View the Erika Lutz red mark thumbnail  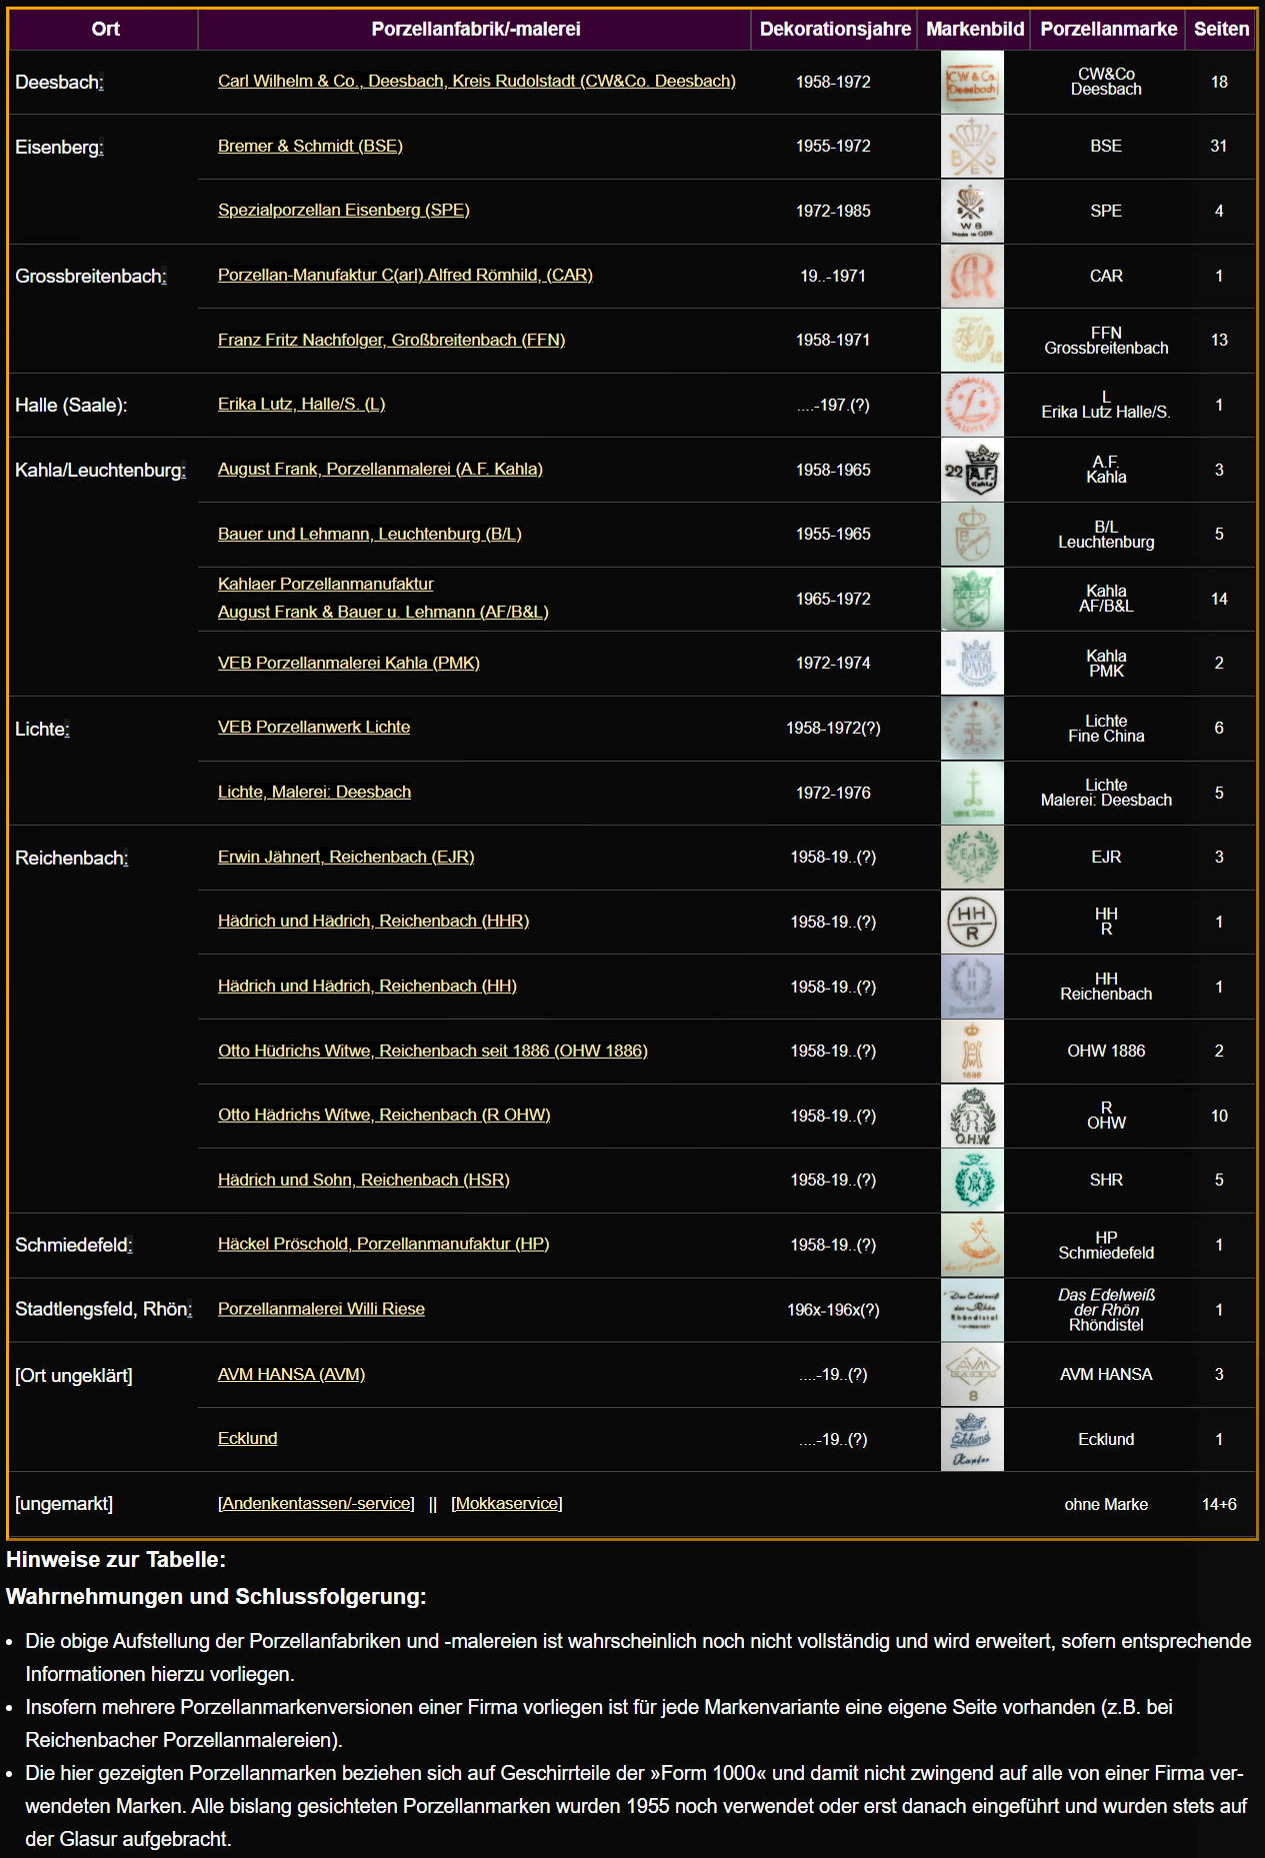coord(972,405)
